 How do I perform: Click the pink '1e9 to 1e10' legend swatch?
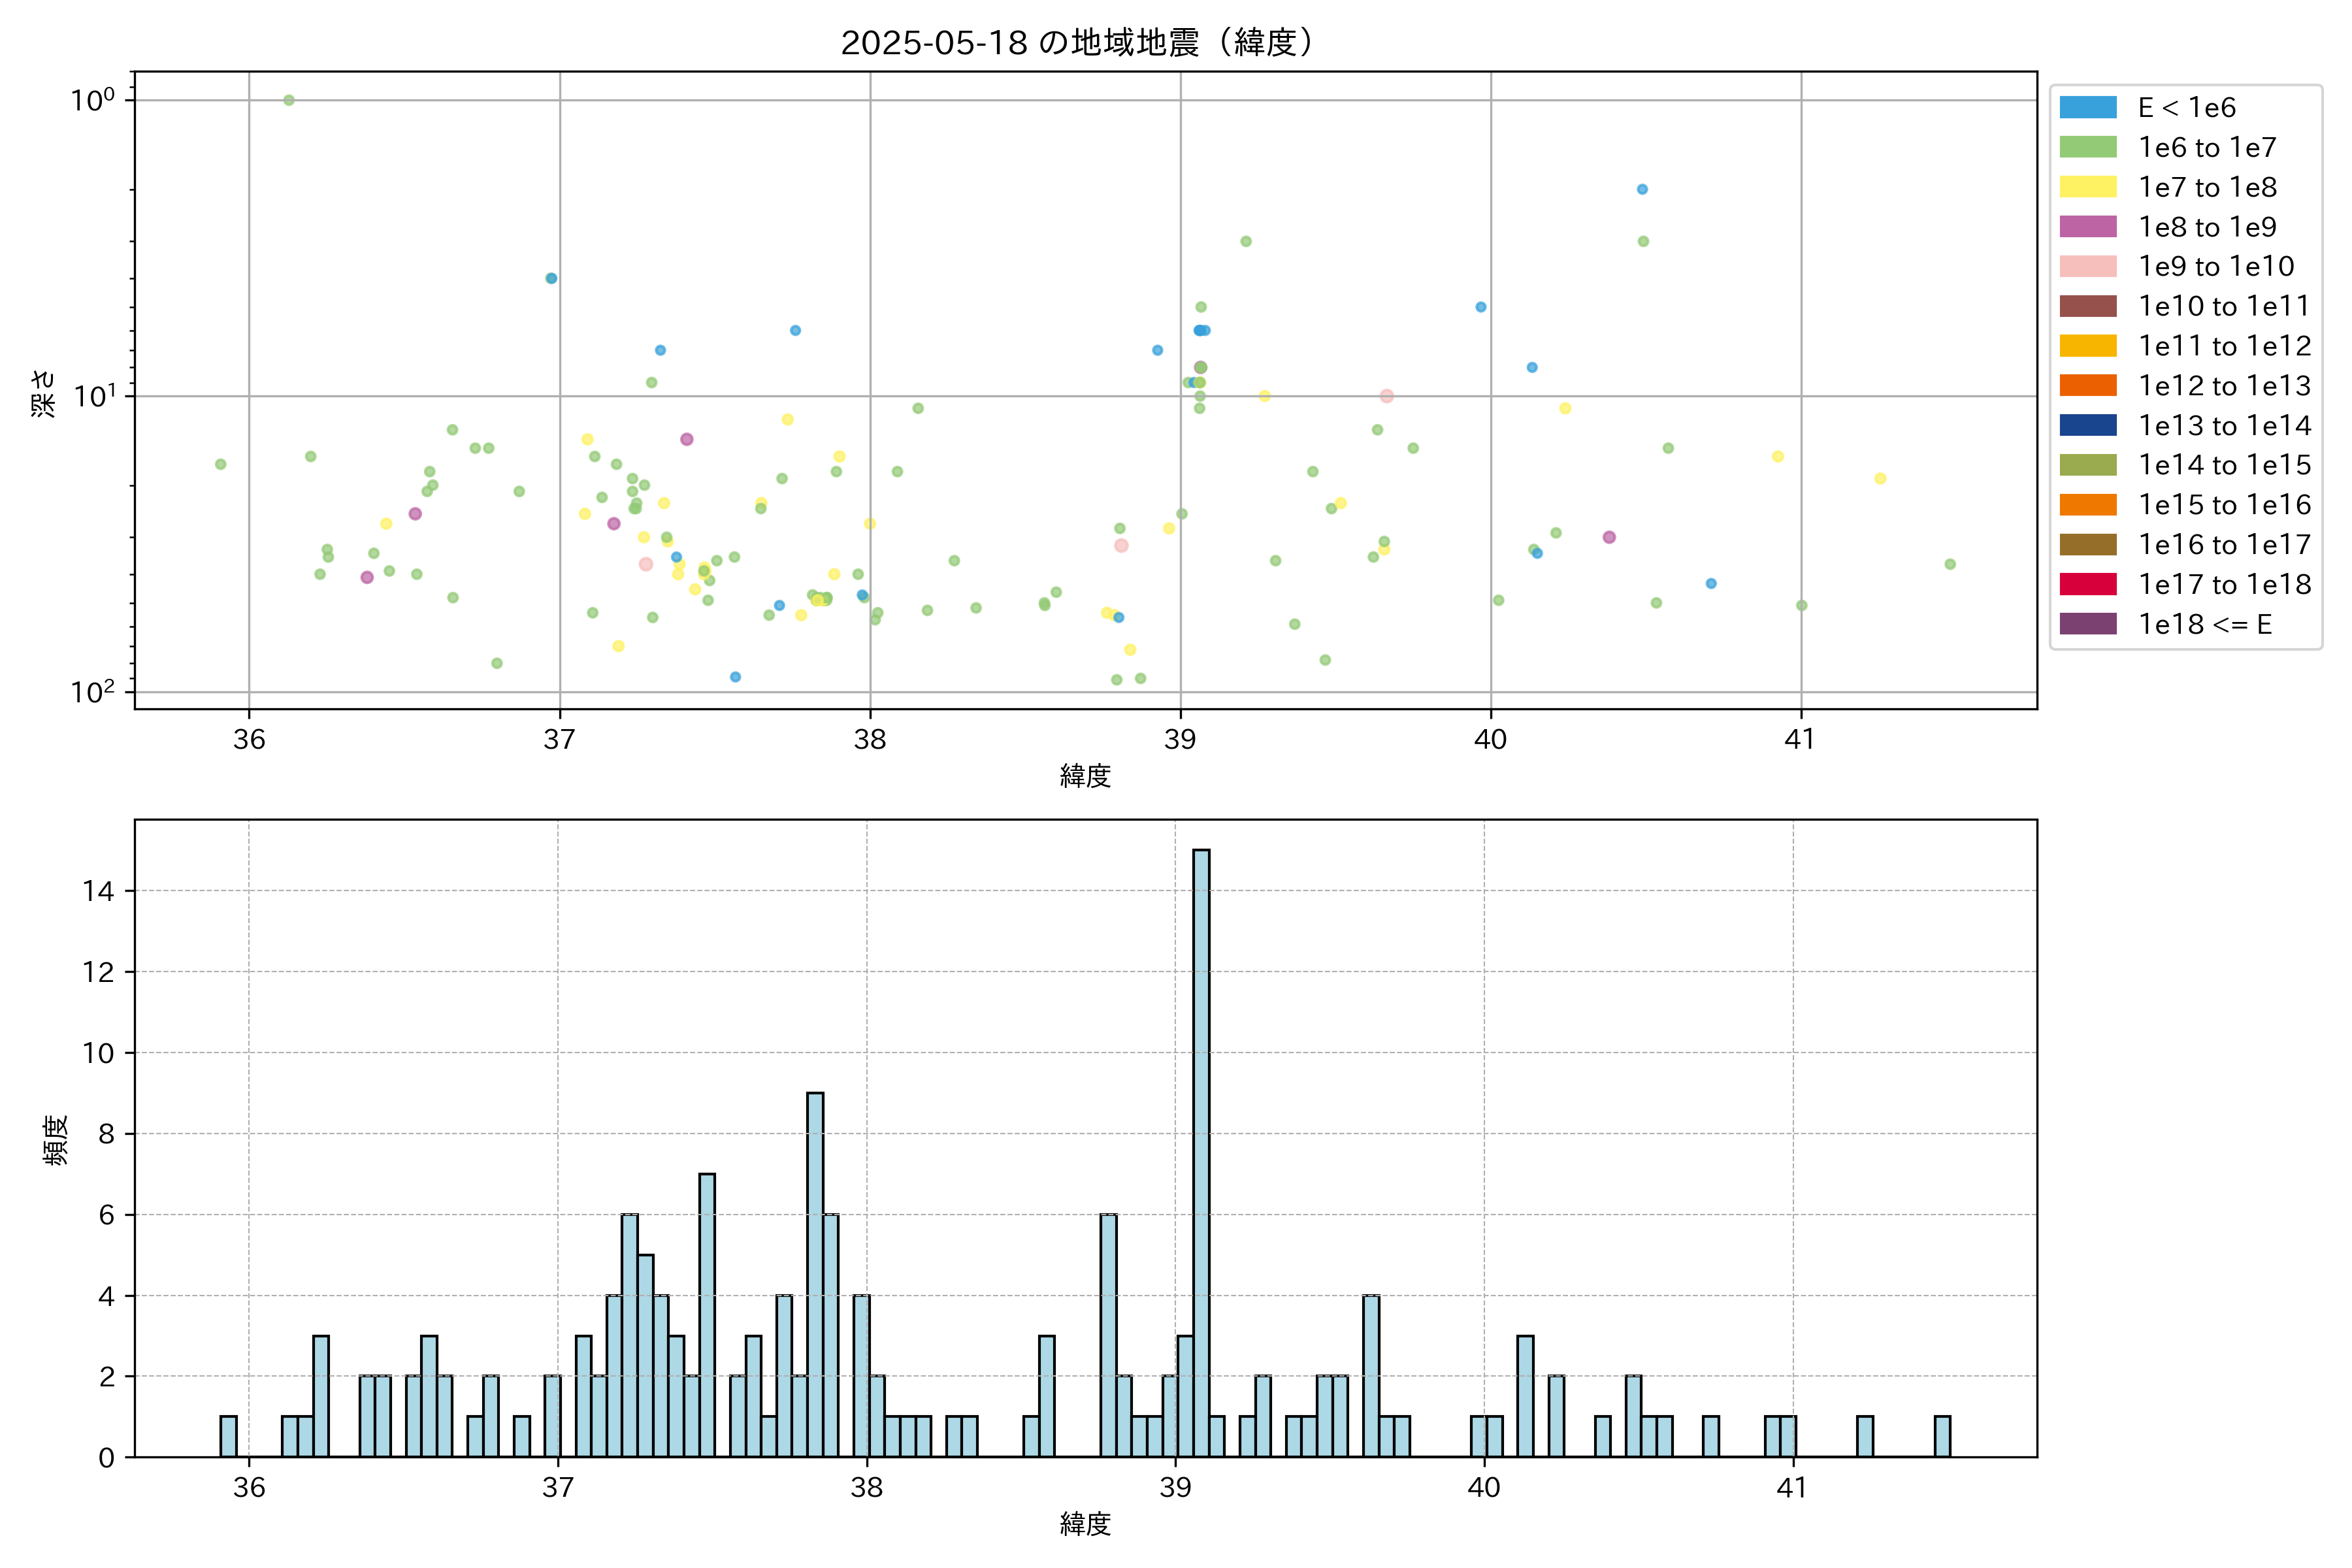tap(2087, 267)
